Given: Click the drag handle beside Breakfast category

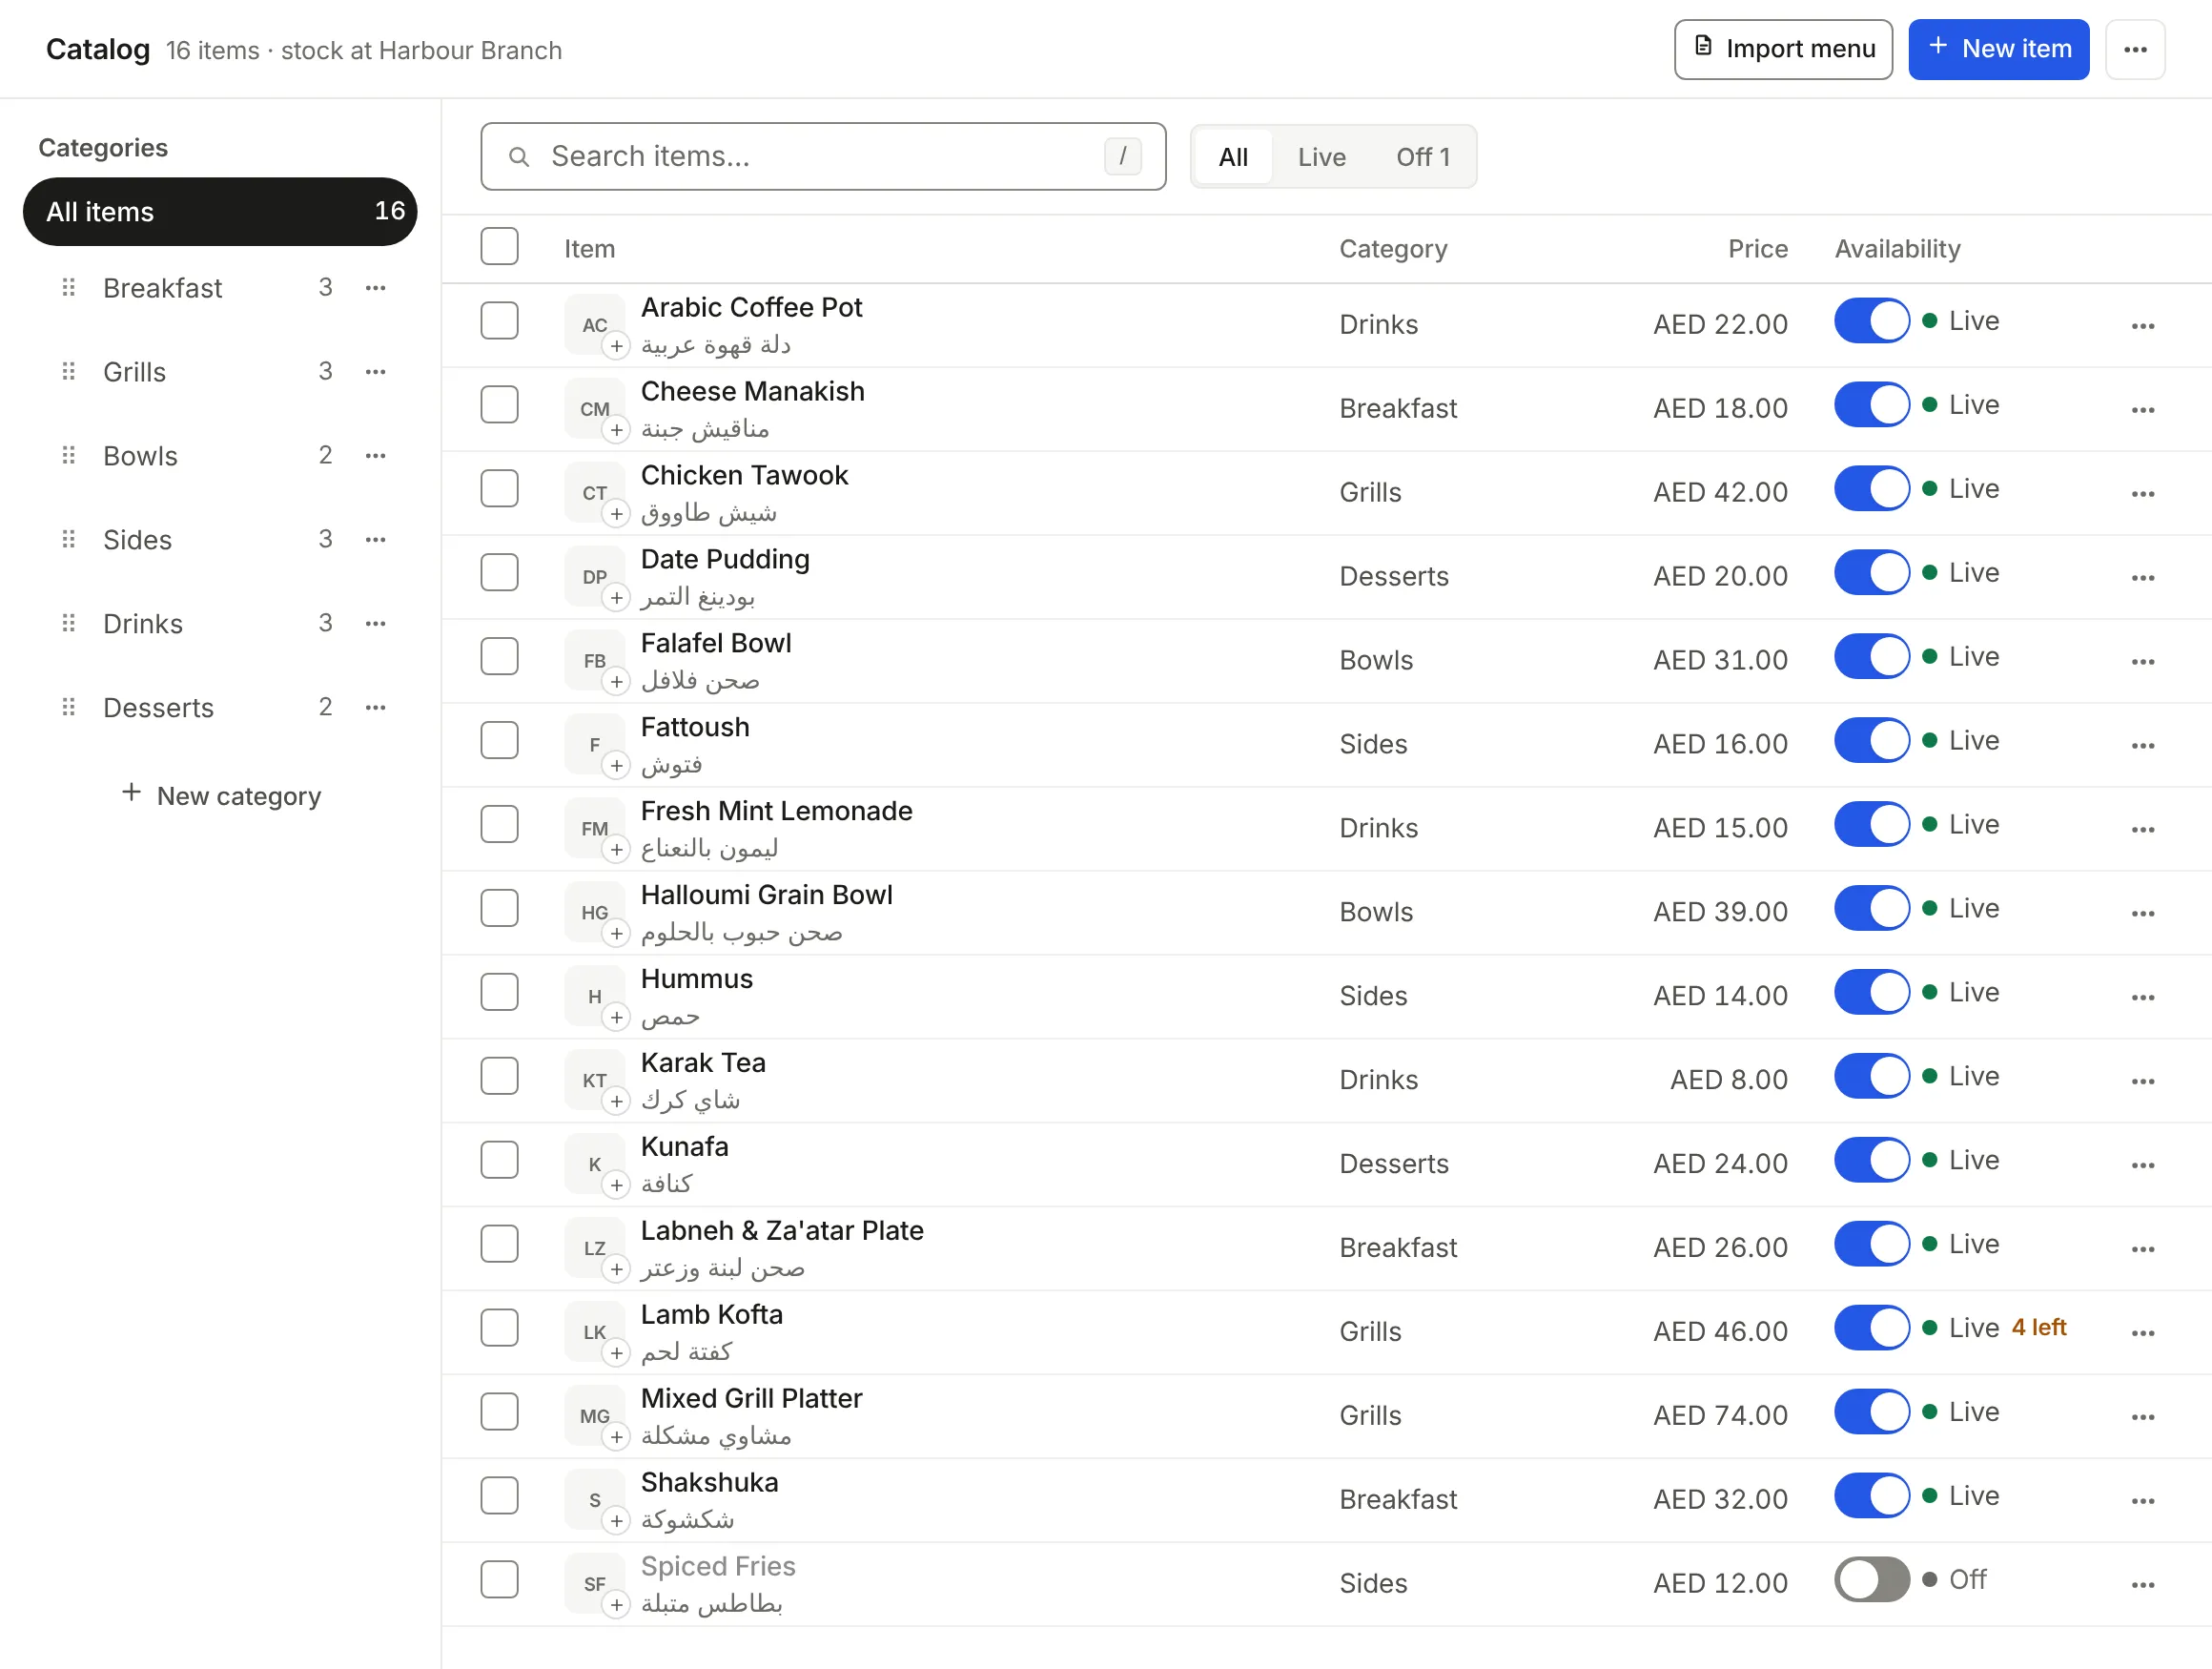Looking at the screenshot, I should [x=68, y=288].
